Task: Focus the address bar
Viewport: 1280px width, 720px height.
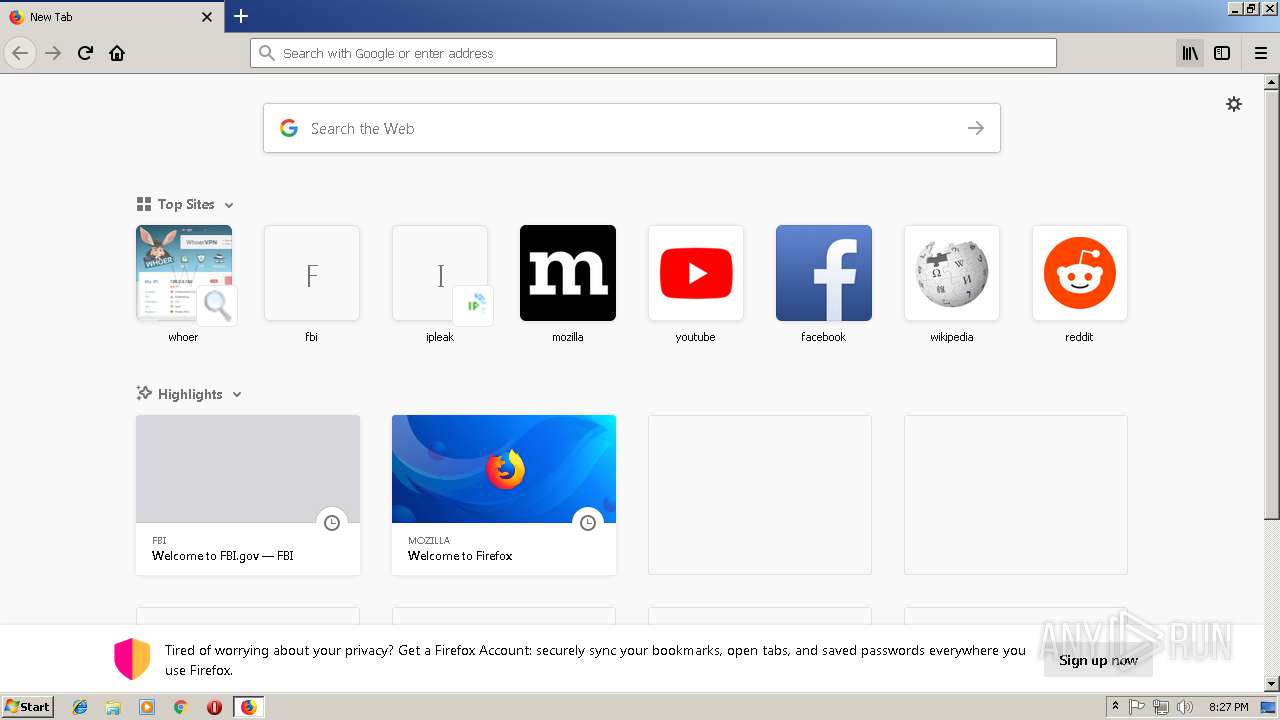Action: point(653,53)
